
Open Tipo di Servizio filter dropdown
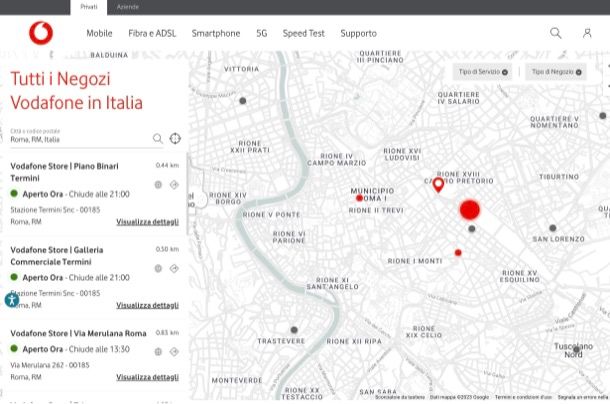[x=483, y=72]
